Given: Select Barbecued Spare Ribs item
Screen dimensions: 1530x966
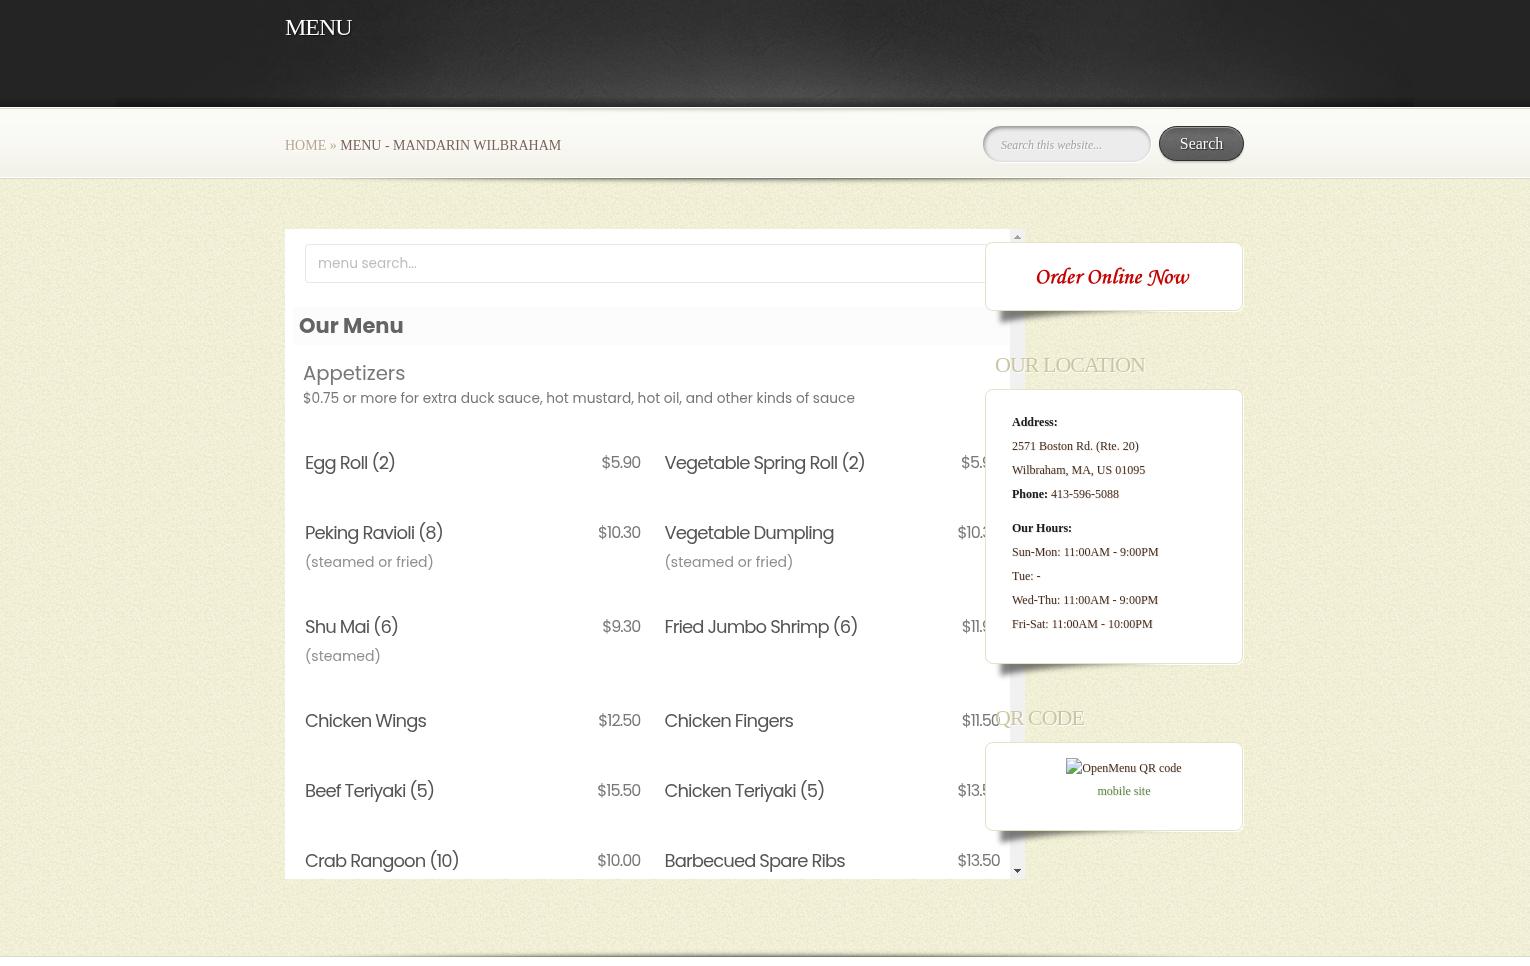Looking at the screenshot, I should [754, 861].
